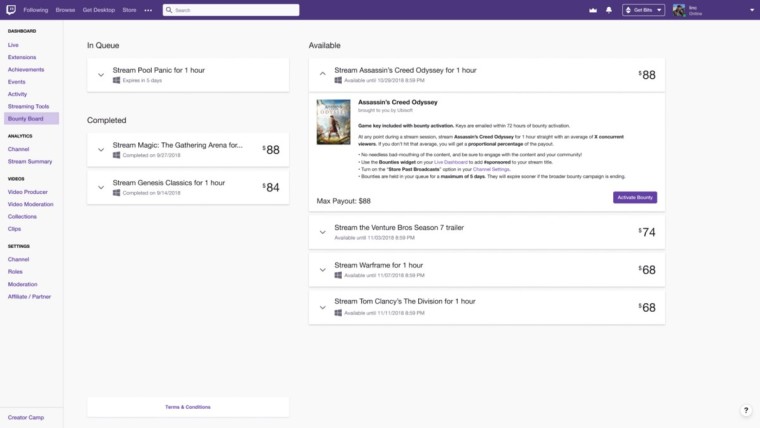Click the "Stream Warframe for 1 hour" title
The image size is (760, 428).
[379, 265]
